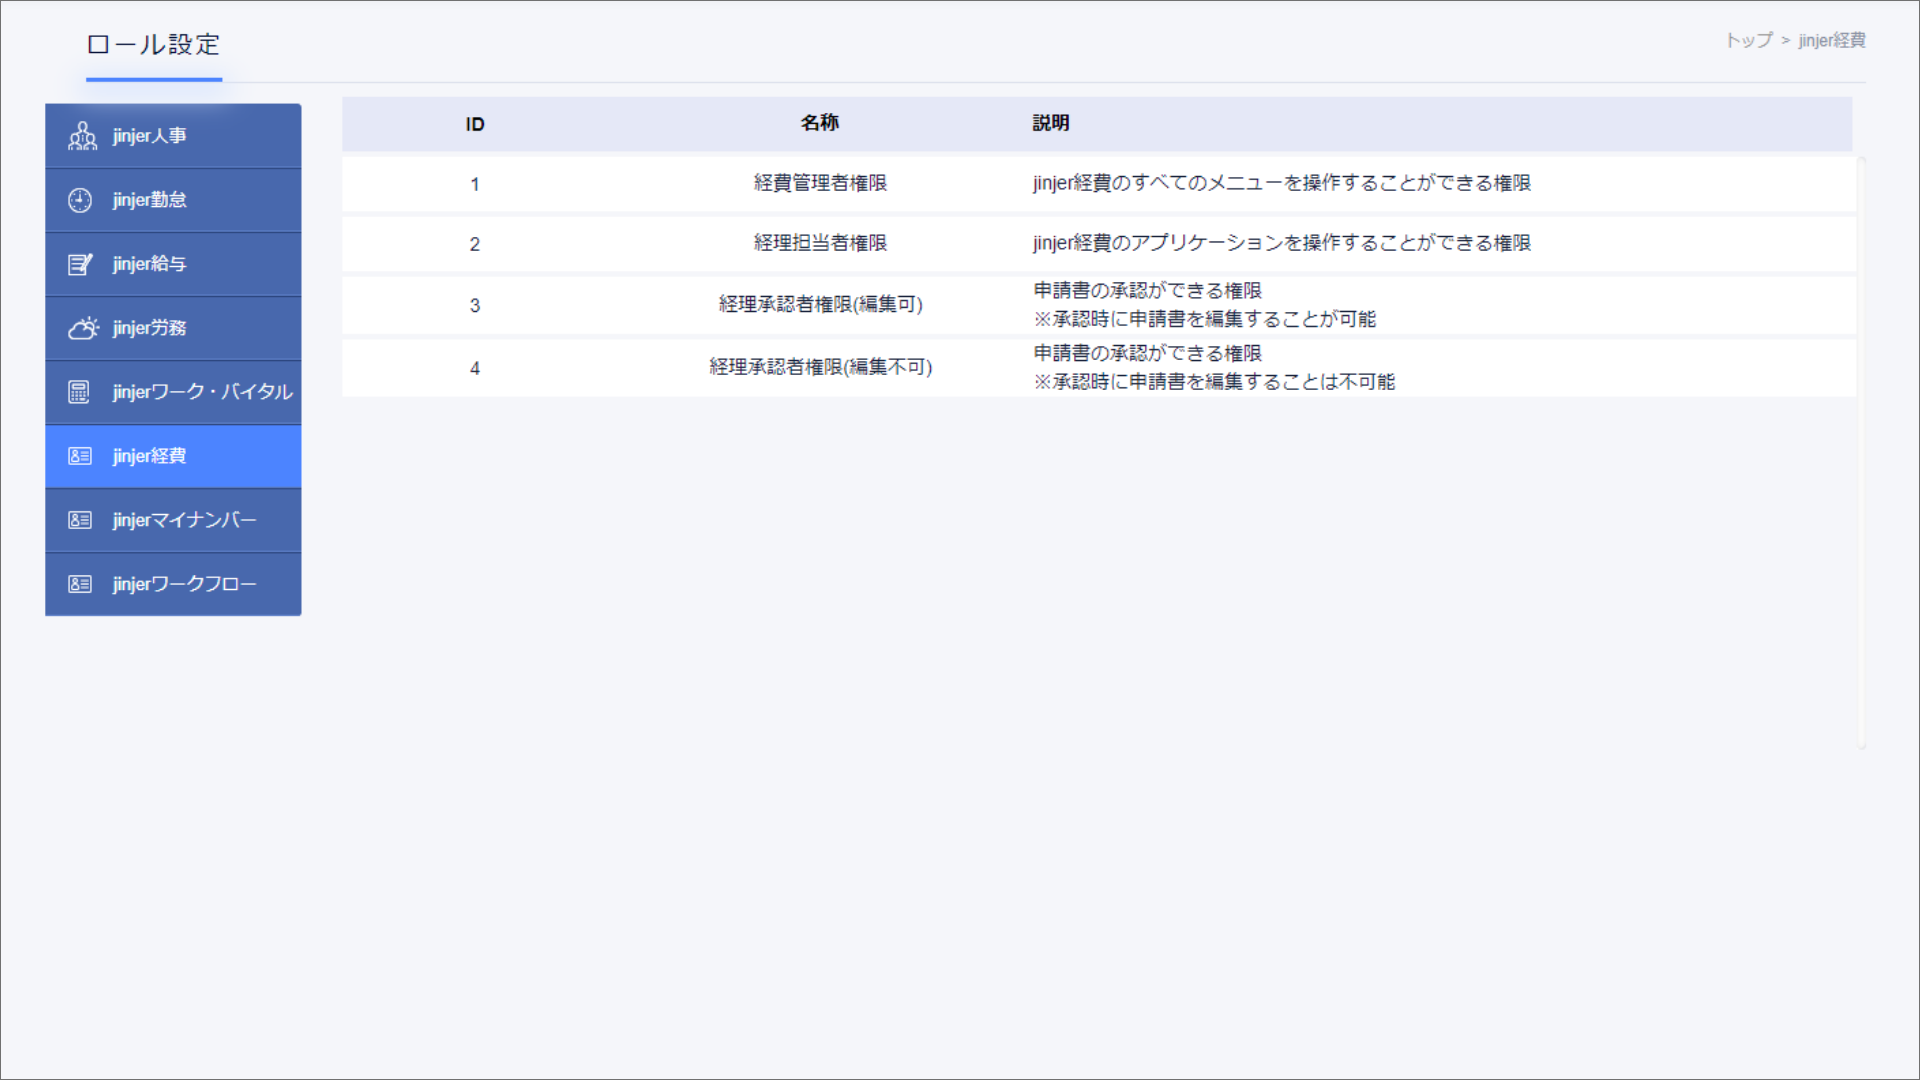Select jinjer勤怠 in the sidebar
1920x1080 pixels.
tap(173, 200)
